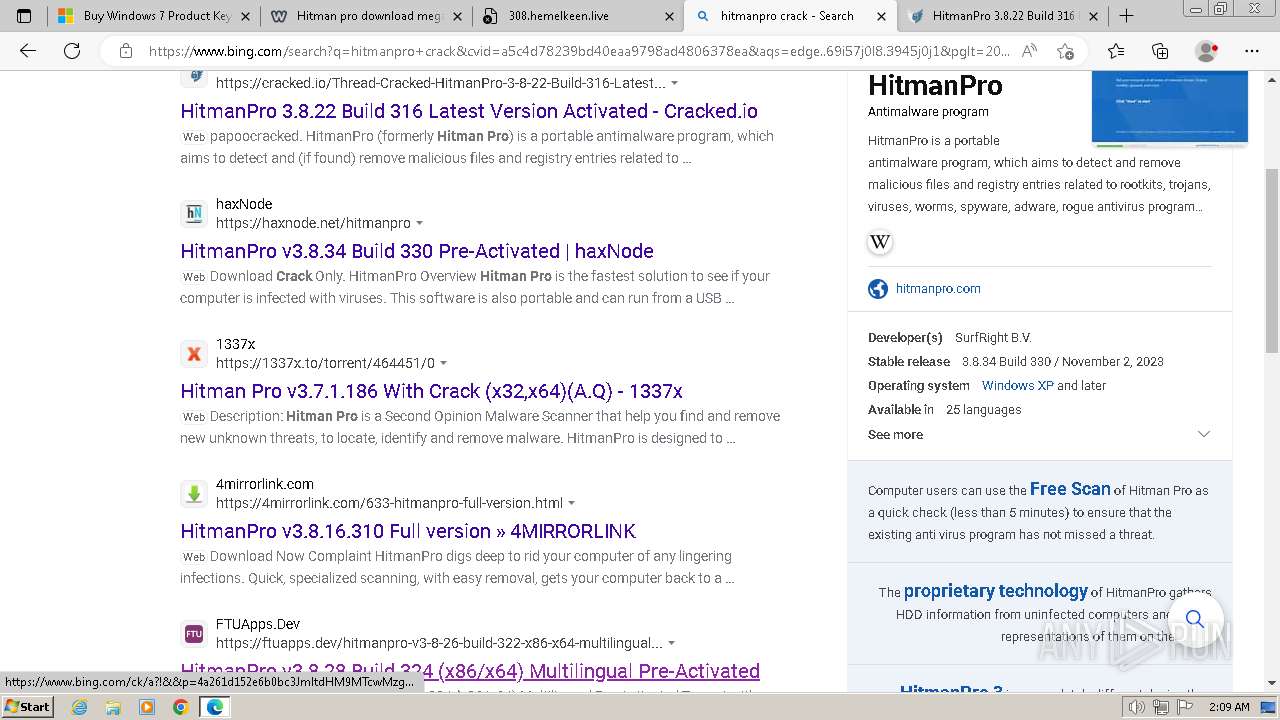The height and width of the screenshot is (720, 1280).
Task: Click the proprietary technology highlighted text
Action: [x=995, y=591]
